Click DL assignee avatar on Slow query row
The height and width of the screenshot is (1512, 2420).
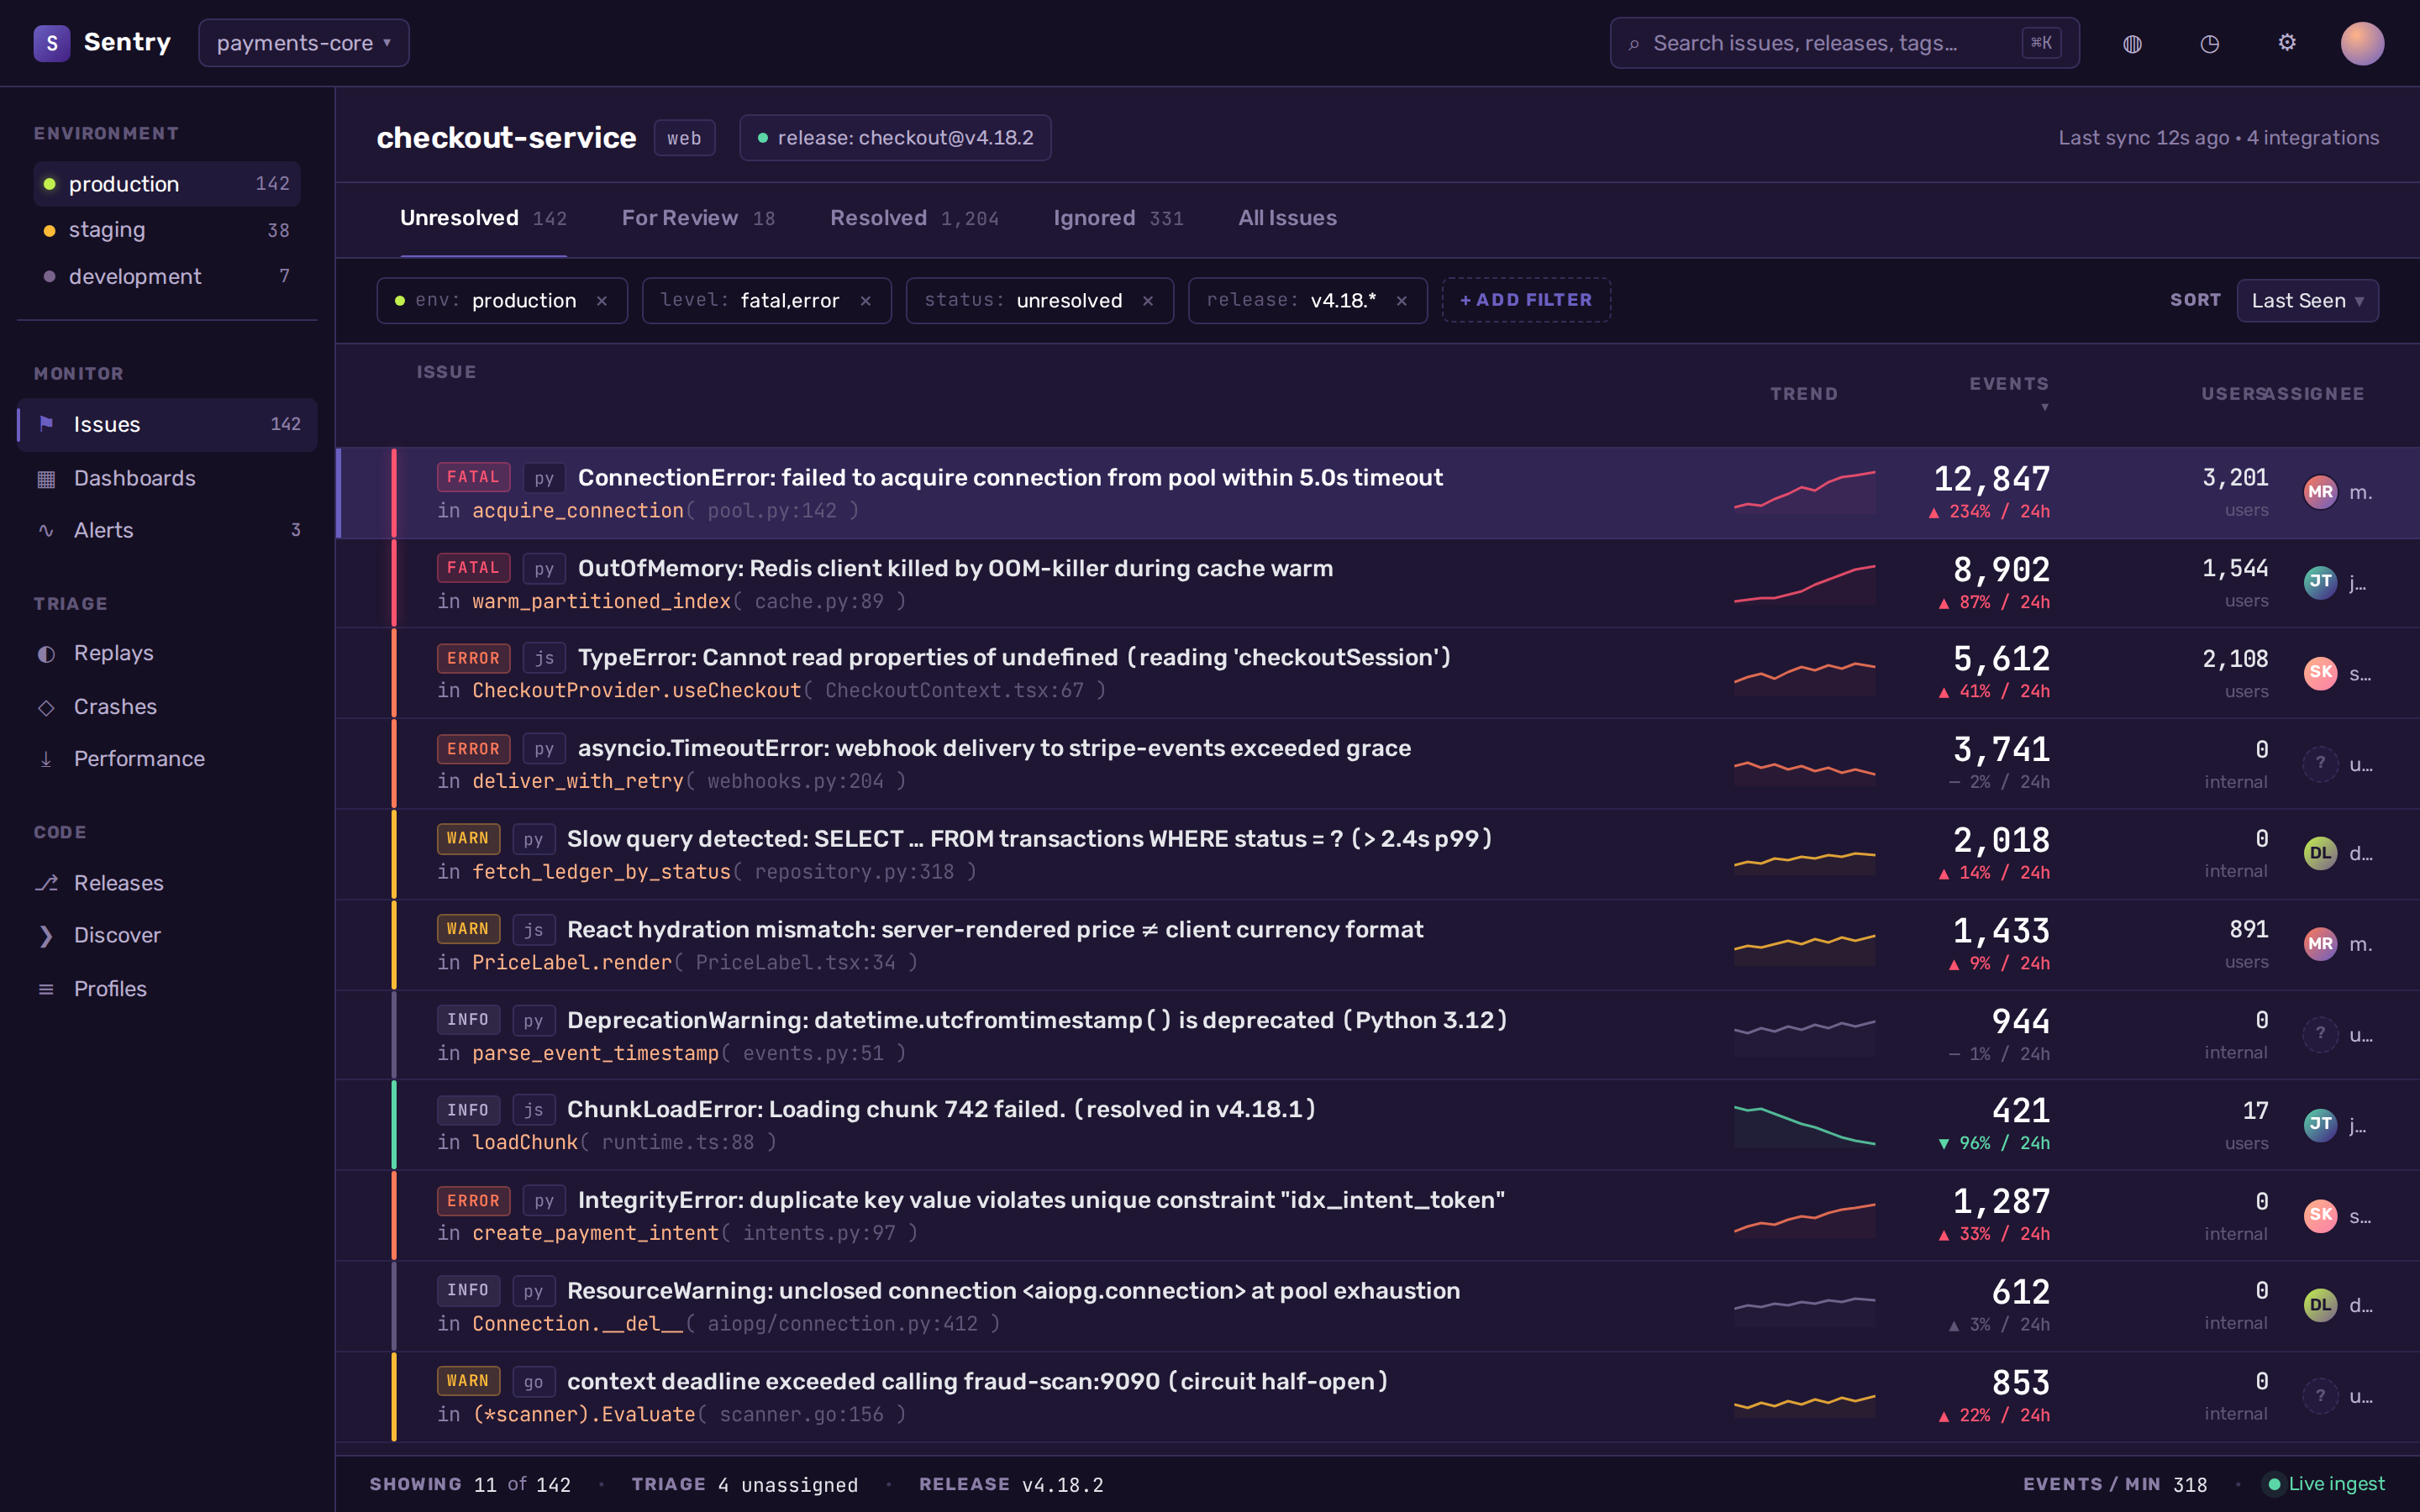[2320, 853]
